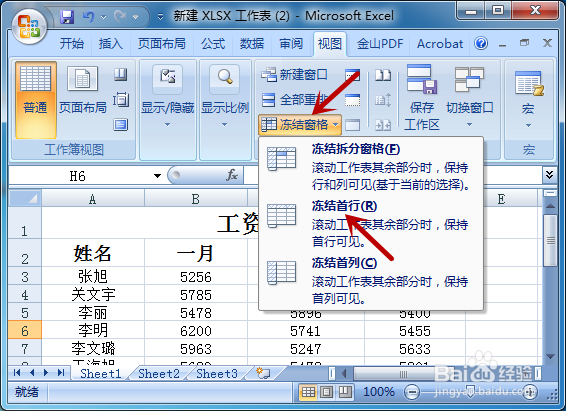Click Hide window icon
The image size is (566, 411).
(x=352, y=100)
